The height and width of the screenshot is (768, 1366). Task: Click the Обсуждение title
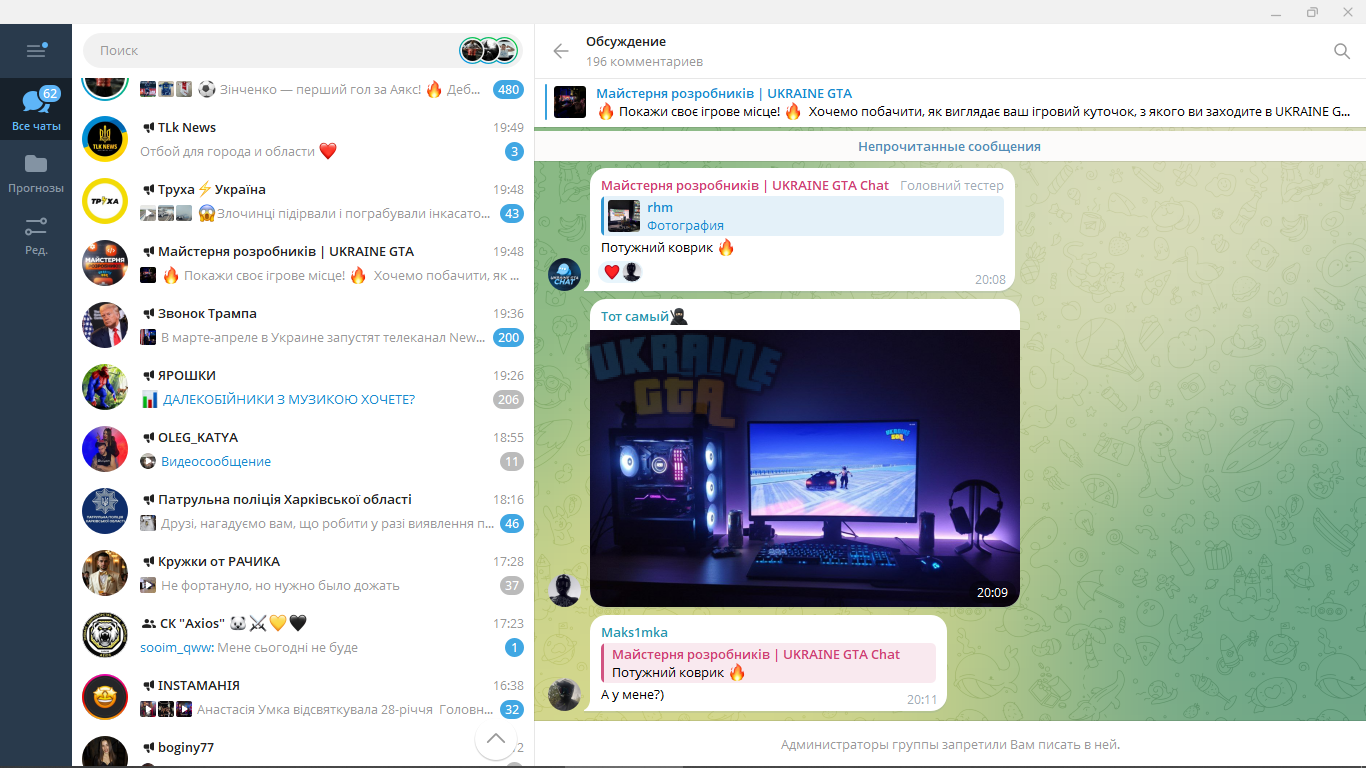pyautogui.click(x=626, y=41)
